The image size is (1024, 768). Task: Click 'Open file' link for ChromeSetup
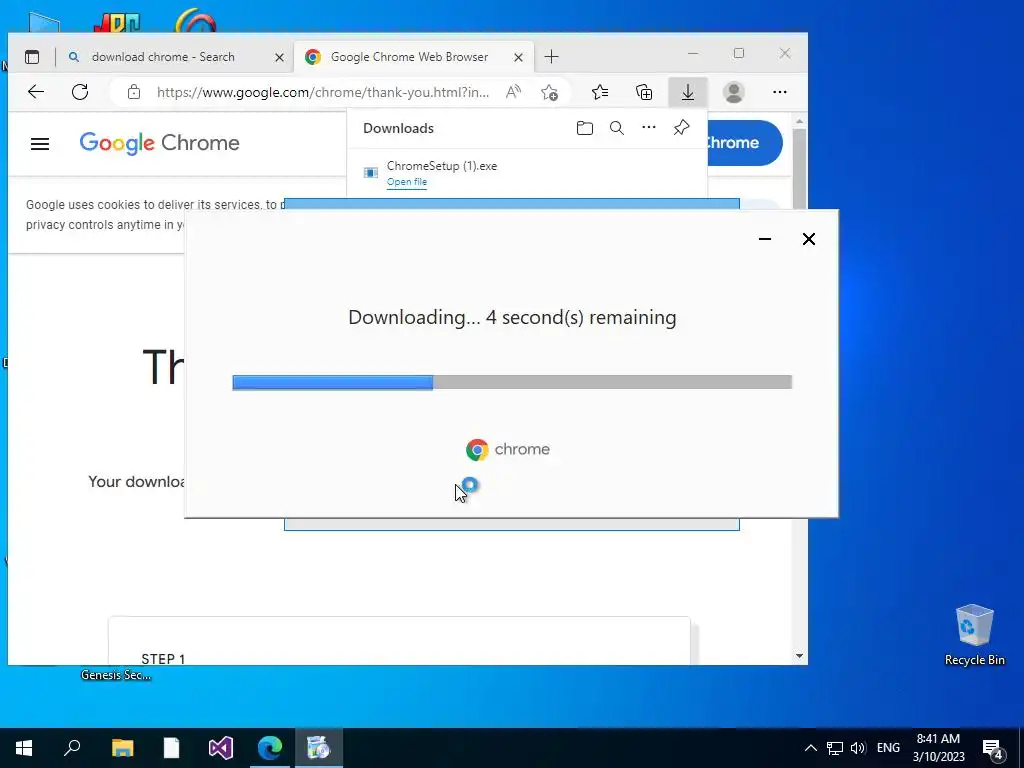pos(407,182)
